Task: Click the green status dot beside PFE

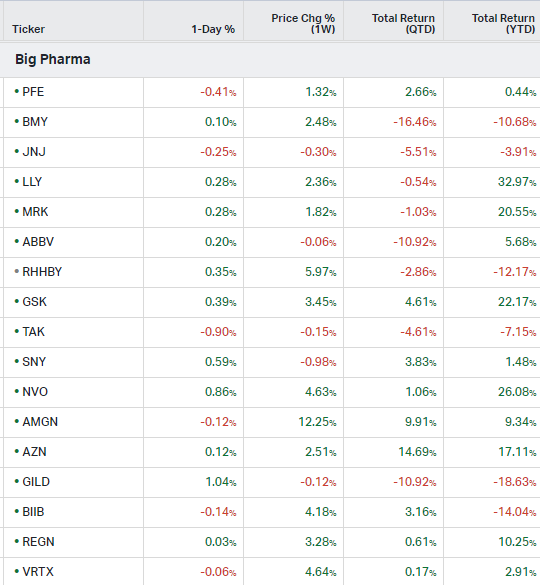Action: pos(16,91)
